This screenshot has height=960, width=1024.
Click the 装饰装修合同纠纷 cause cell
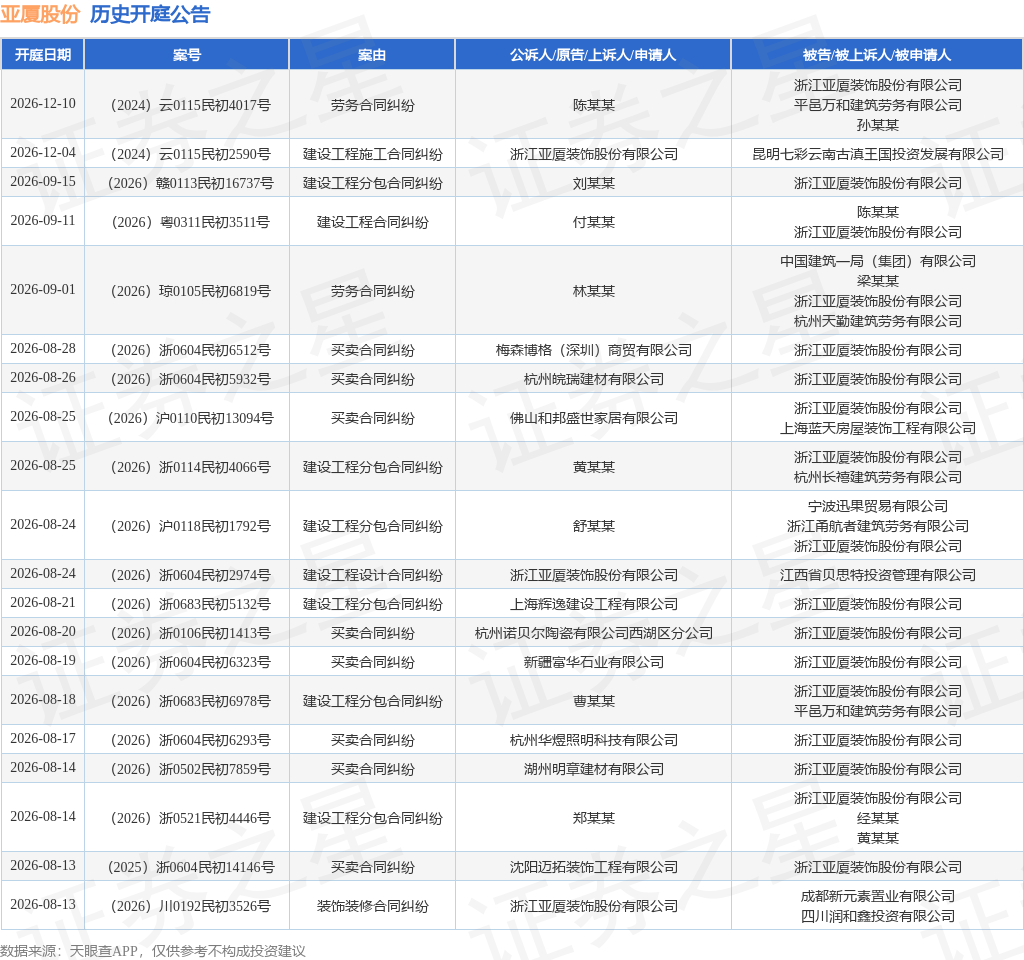[372, 906]
